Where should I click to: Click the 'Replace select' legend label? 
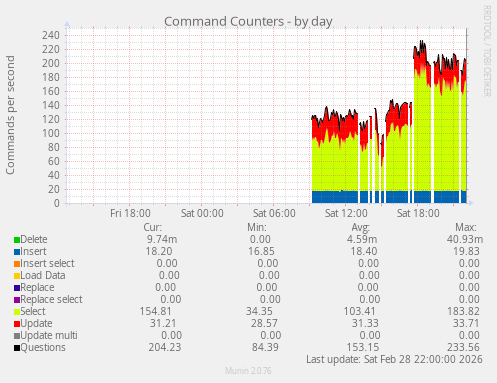tap(51, 299)
